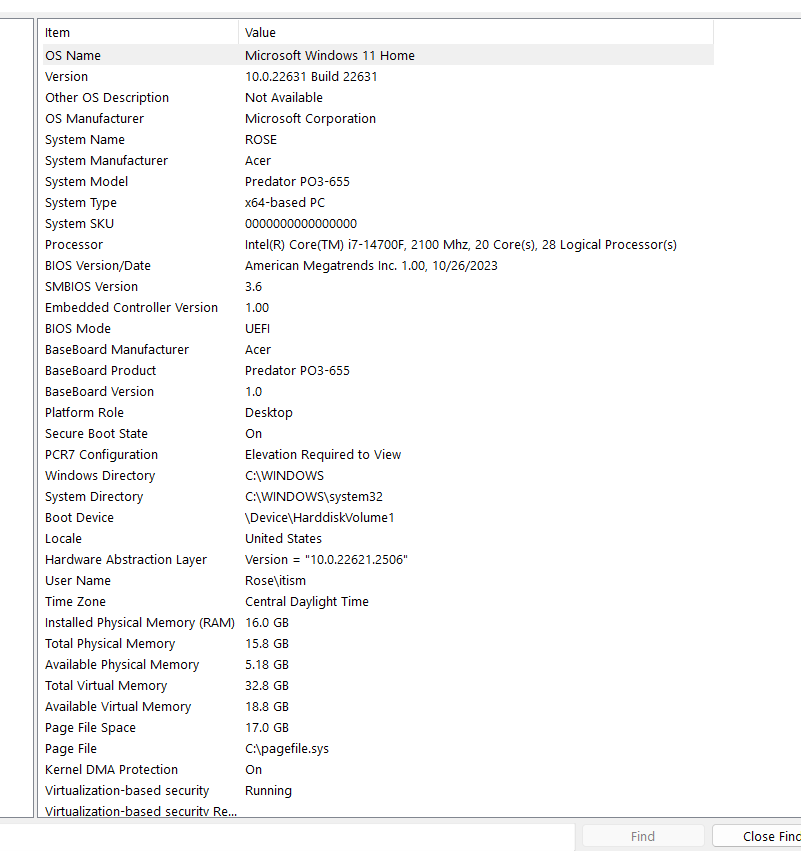
Task: Select Hardware Abstraction Layer row
Action: (x=378, y=559)
